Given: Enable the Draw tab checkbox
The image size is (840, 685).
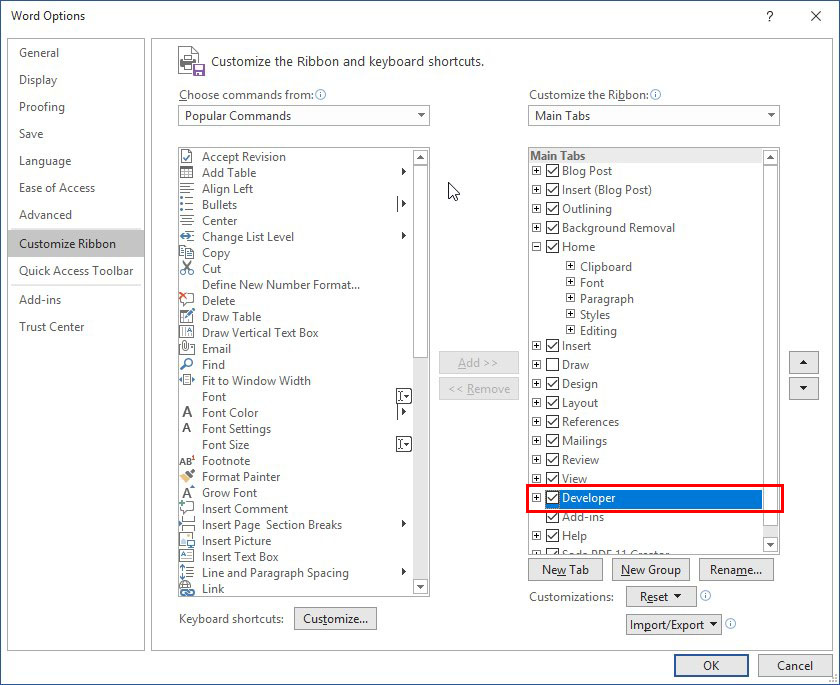Looking at the screenshot, I should click(552, 365).
